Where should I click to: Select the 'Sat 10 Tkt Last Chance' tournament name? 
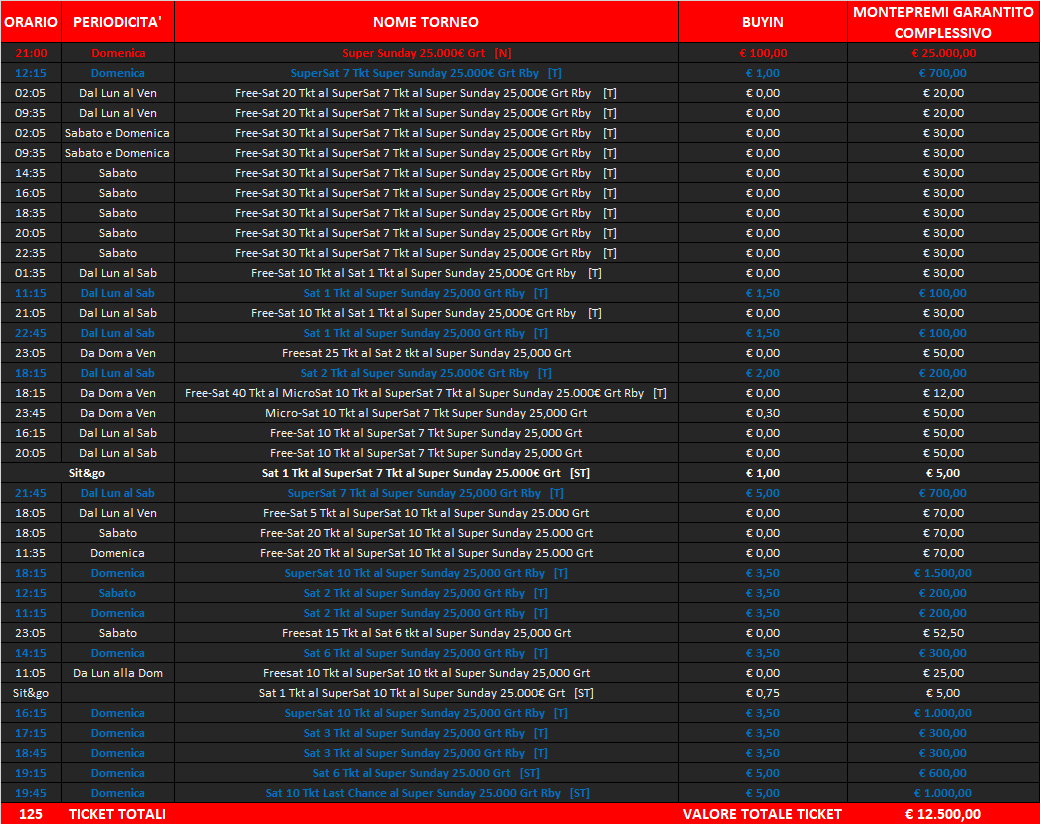[427, 793]
